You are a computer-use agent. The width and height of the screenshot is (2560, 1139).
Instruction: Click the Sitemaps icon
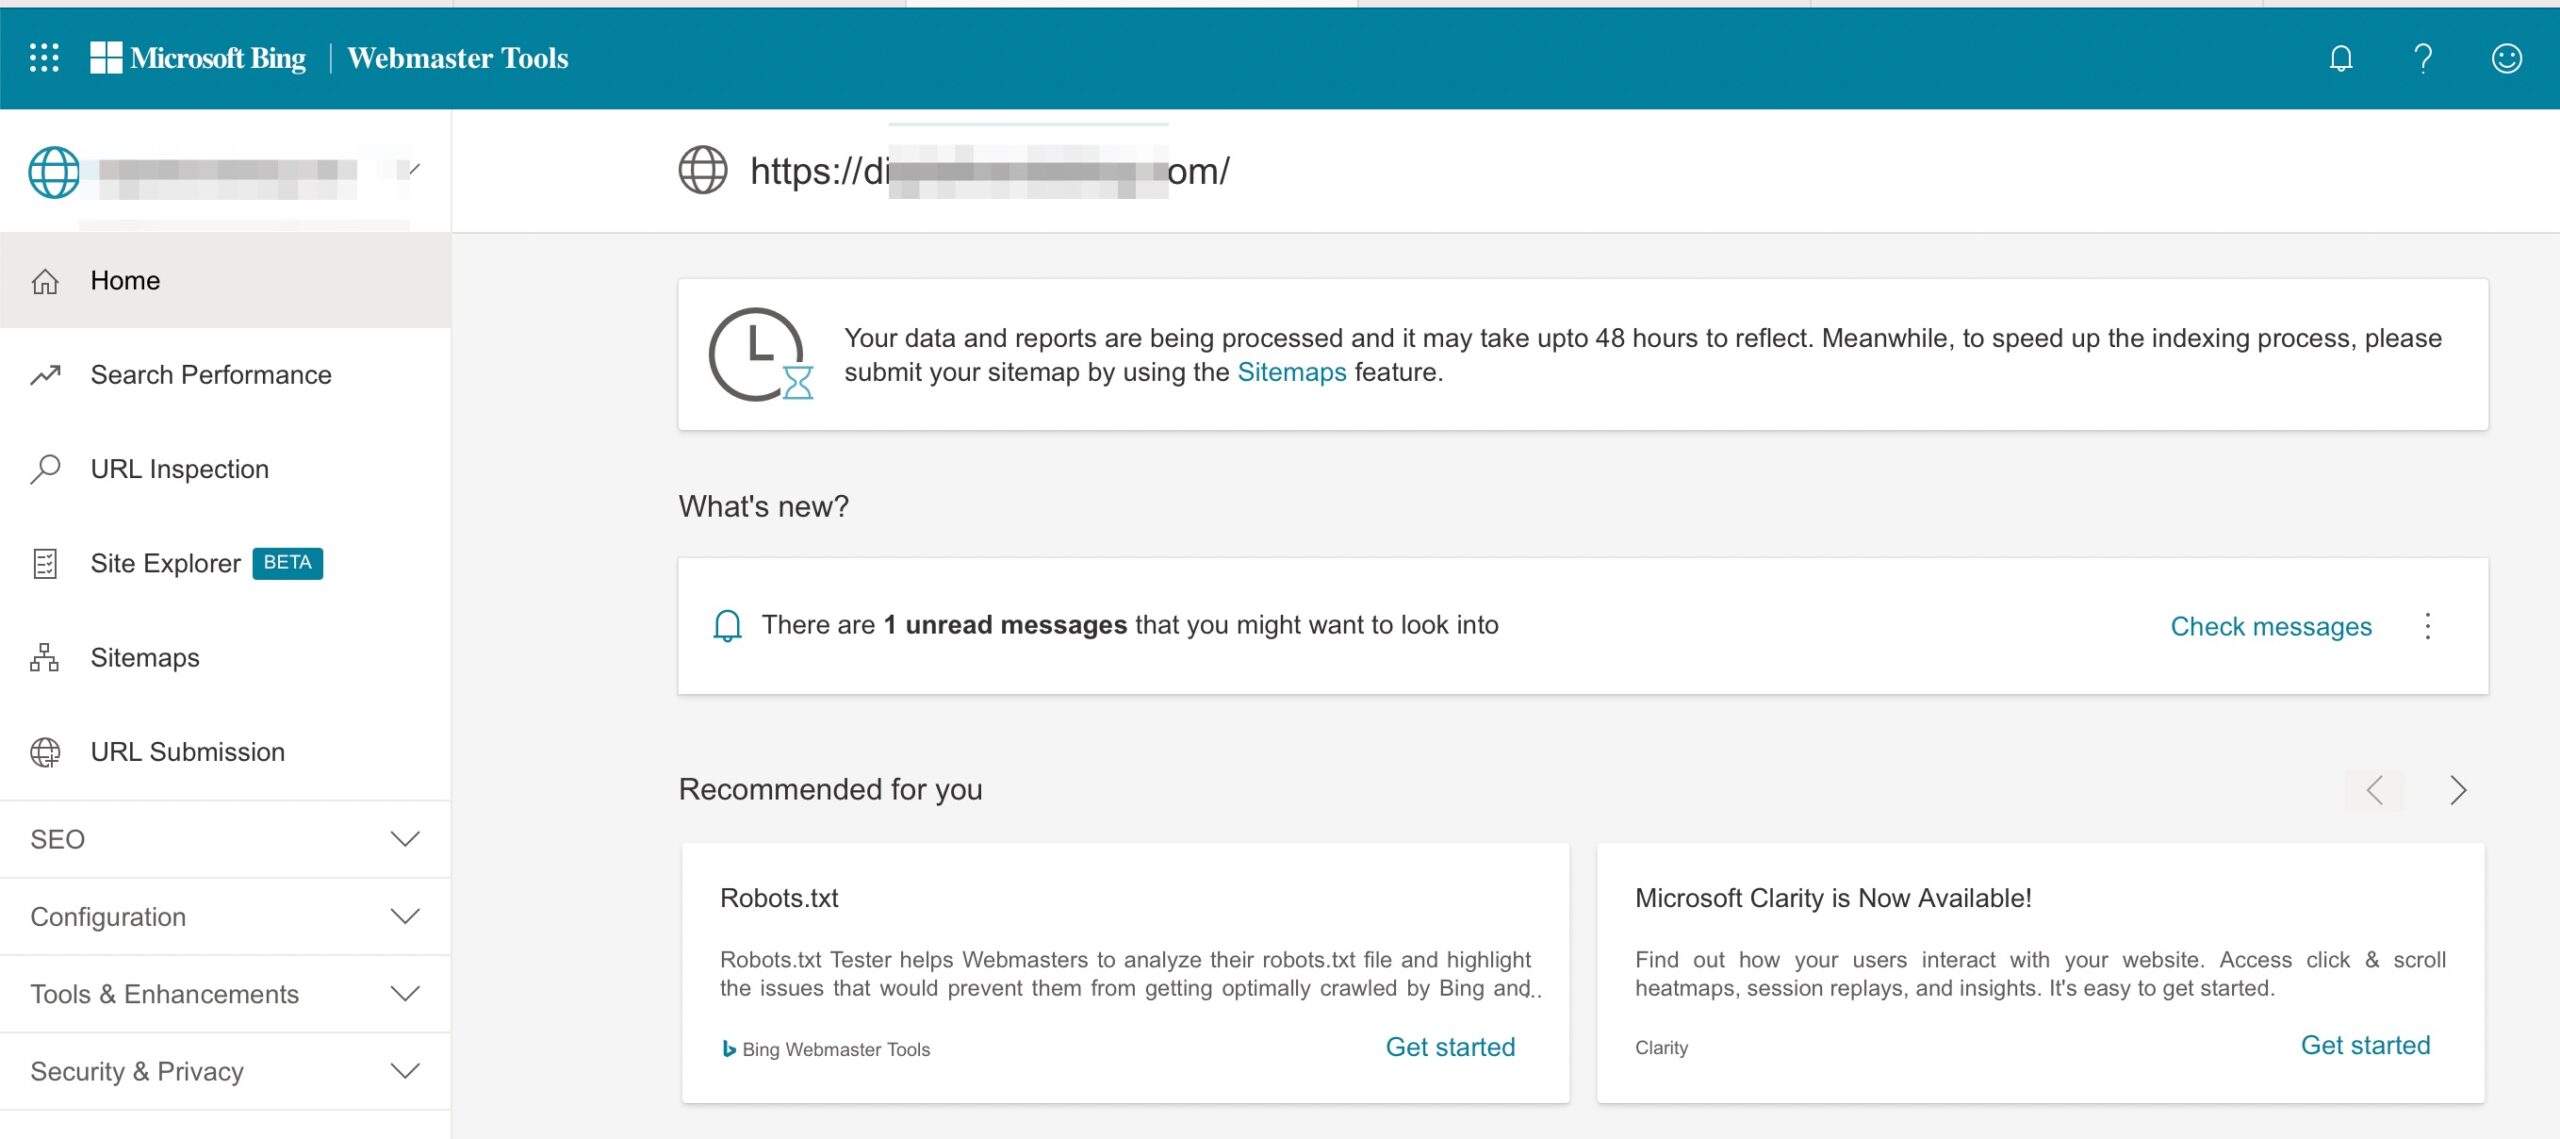[x=44, y=656]
